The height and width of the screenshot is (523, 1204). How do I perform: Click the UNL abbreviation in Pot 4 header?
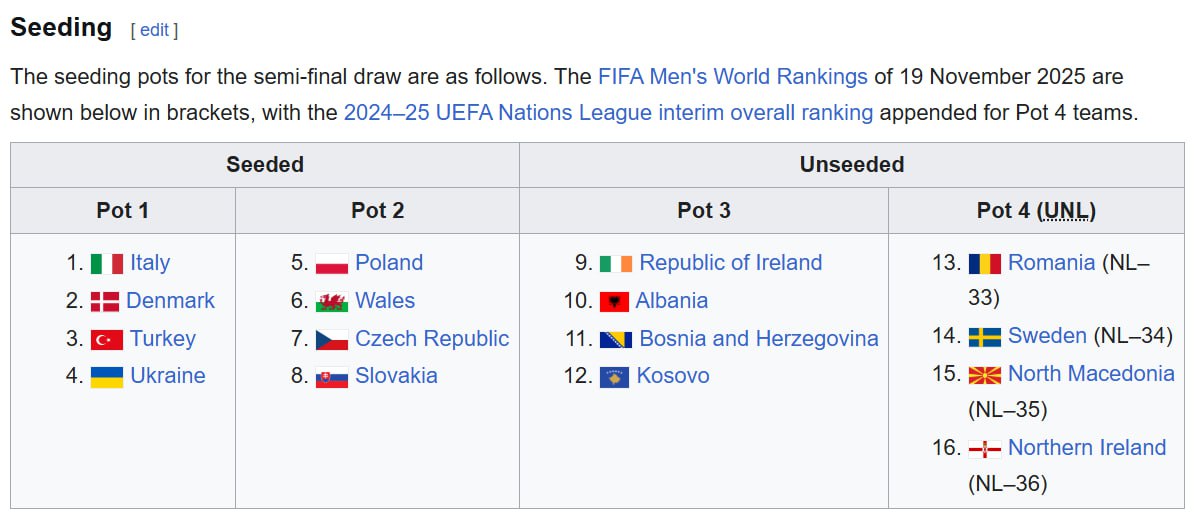1066,210
